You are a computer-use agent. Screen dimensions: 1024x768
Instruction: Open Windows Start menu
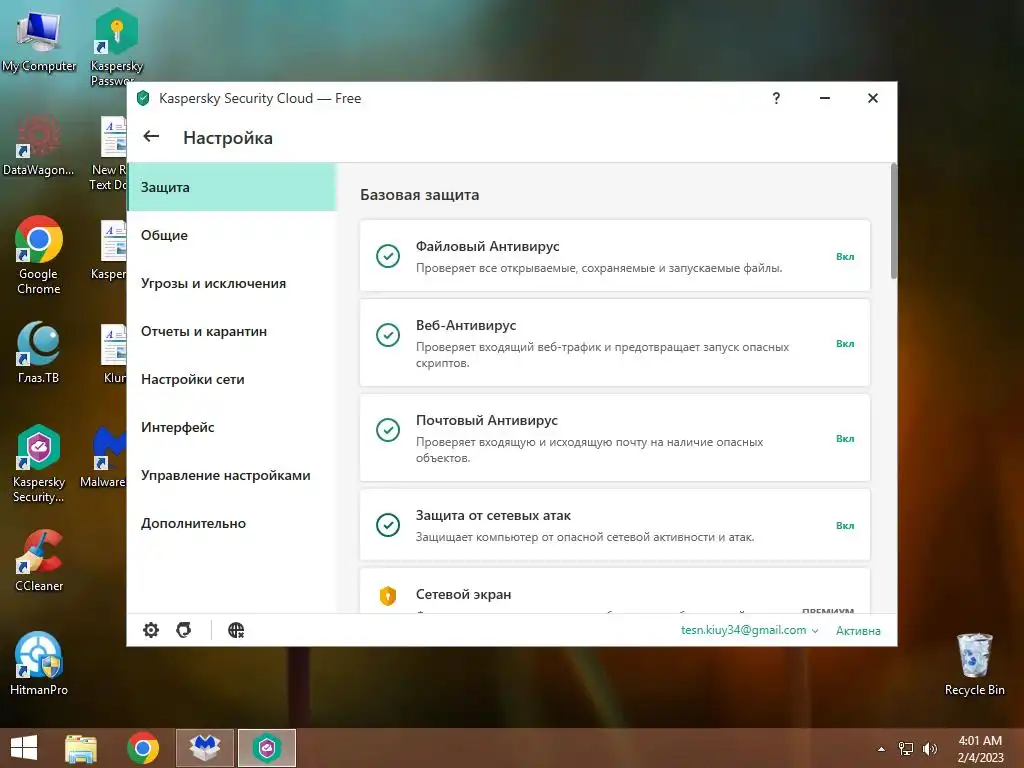coord(24,748)
